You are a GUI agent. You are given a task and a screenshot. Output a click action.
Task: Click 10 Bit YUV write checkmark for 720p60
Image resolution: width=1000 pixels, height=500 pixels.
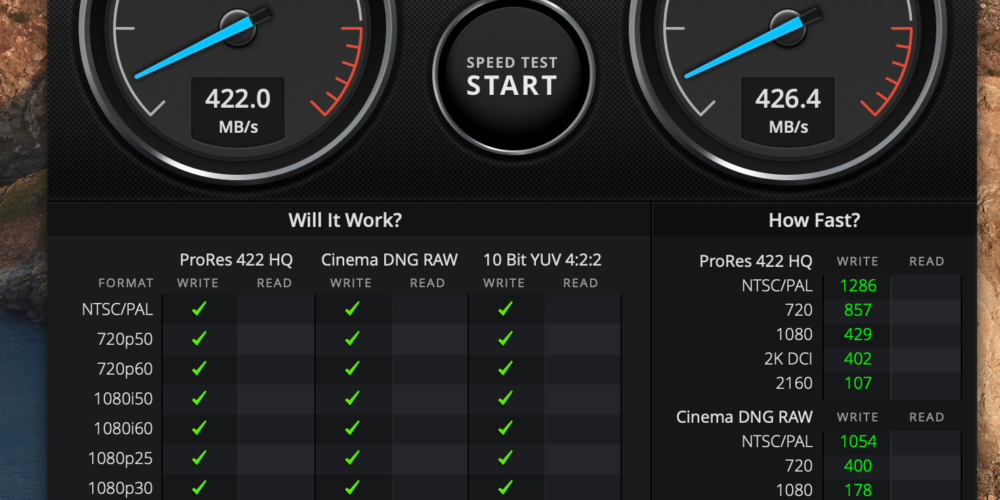(x=505, y=369)
